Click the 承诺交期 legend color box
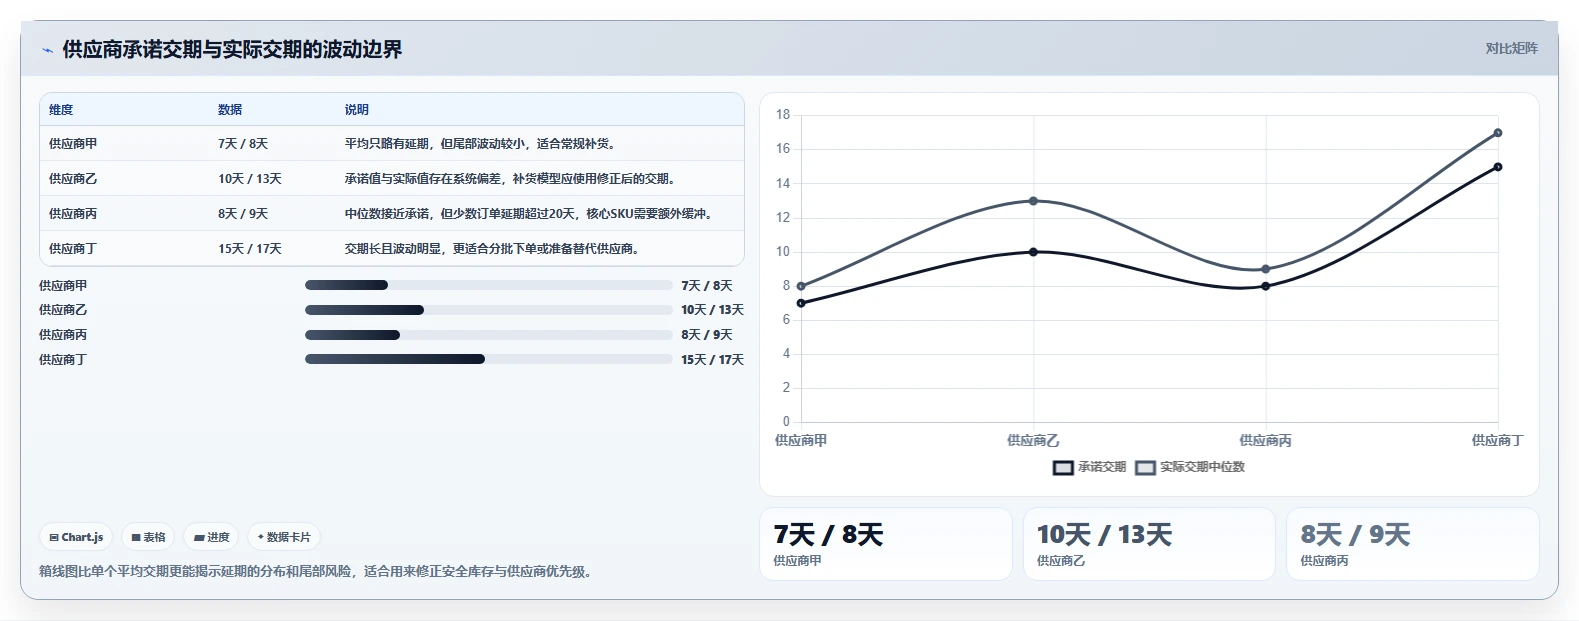Viewport: 1579px width, 621px height. coord(1063,467)
